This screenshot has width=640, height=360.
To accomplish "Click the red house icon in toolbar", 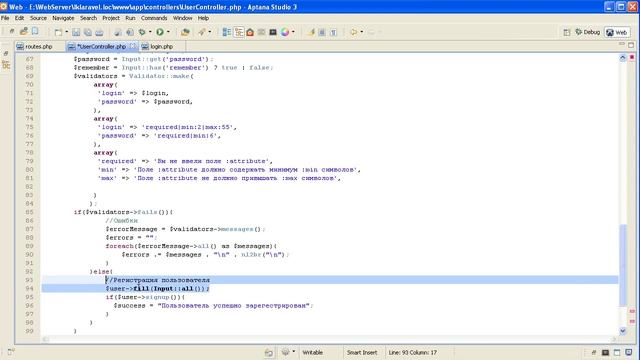I will [x=250, y=32].
